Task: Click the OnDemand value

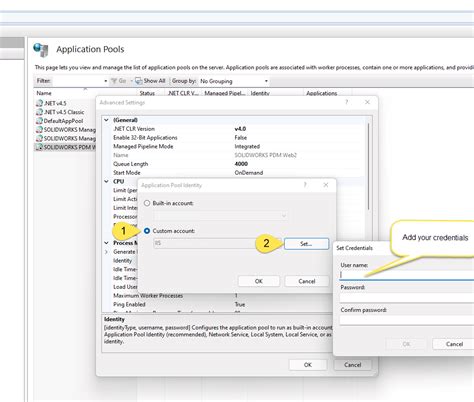Action: pyautogui.click(x=249, y=173)
